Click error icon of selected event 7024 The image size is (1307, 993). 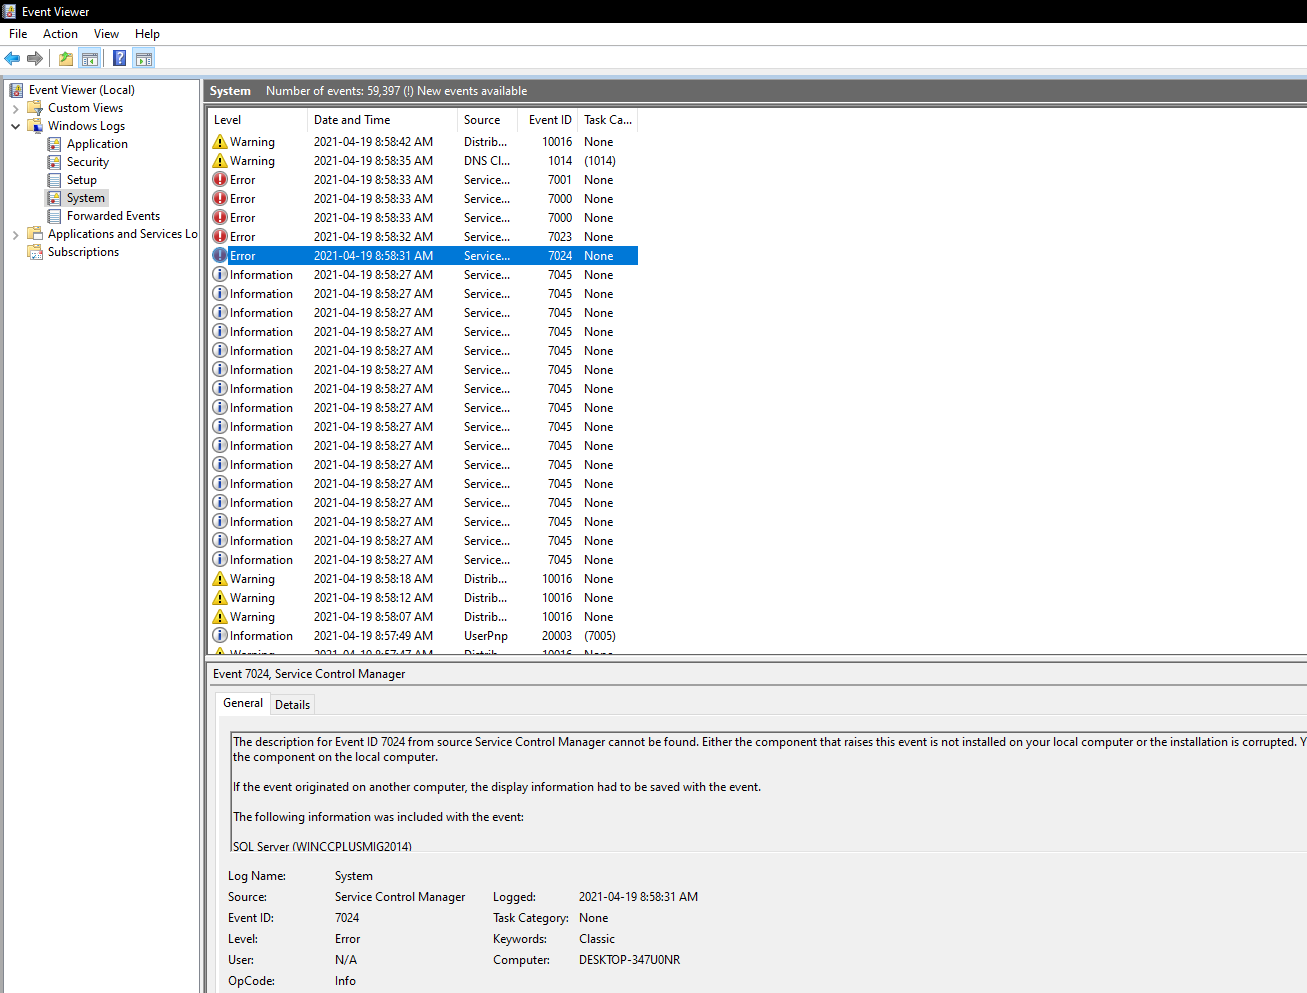point(220,256)
